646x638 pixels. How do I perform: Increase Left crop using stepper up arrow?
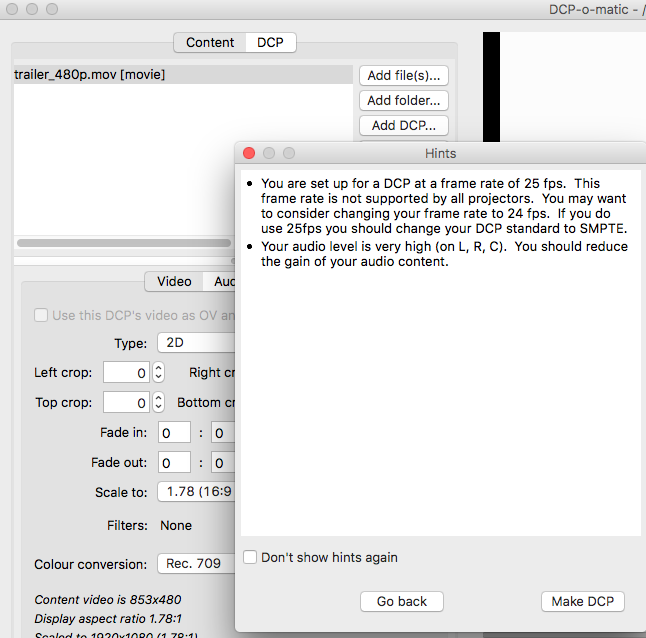158,368
